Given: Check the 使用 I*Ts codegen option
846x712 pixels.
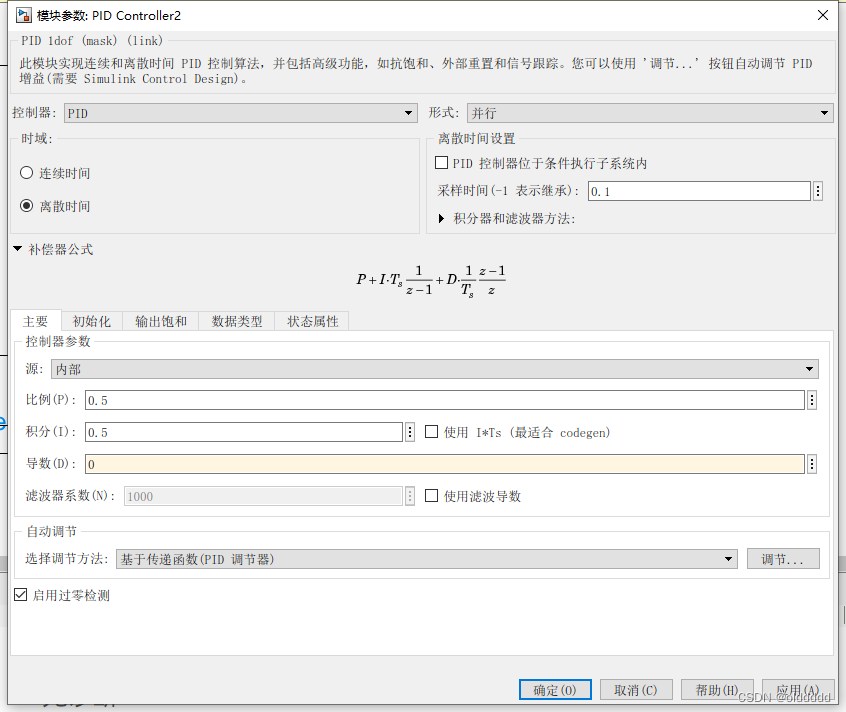Looking at the screenshot, I should 432,432.
